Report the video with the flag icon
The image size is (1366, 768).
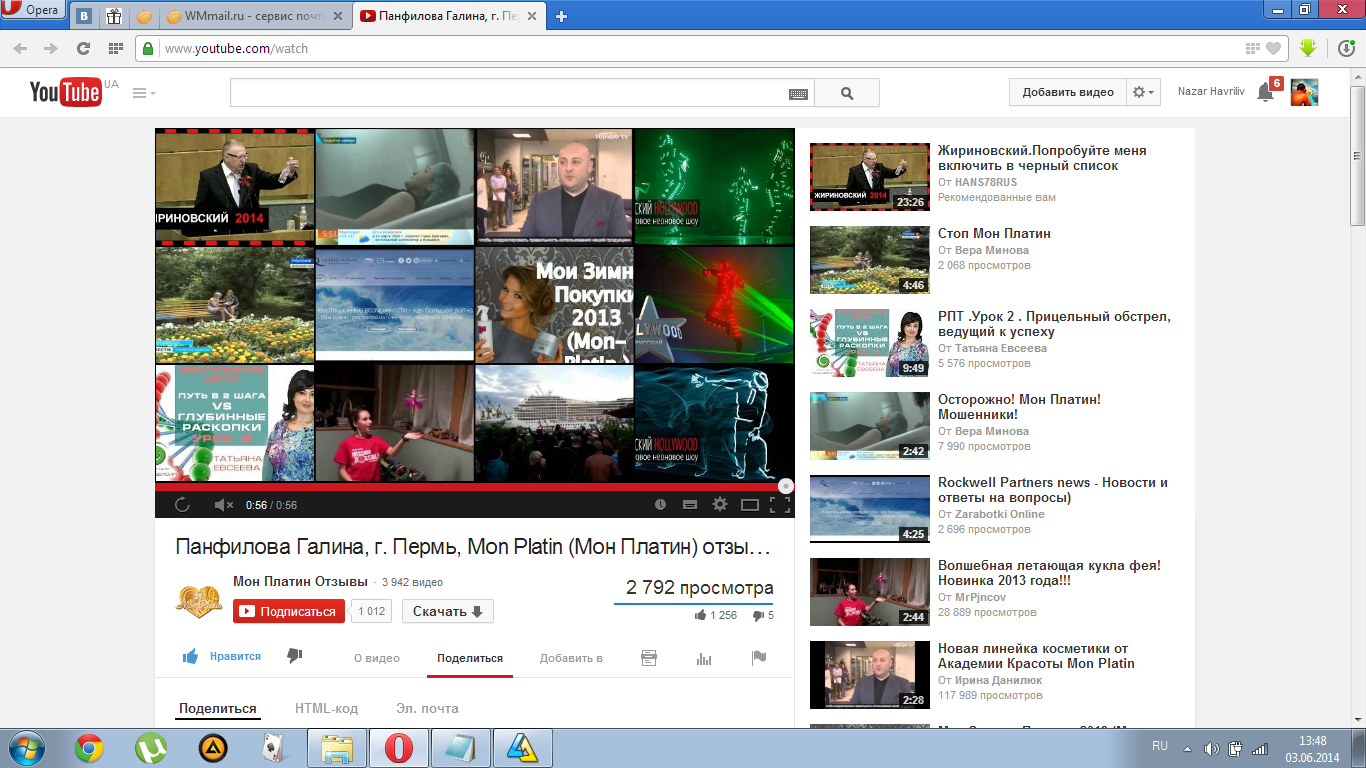click(759, 658)
